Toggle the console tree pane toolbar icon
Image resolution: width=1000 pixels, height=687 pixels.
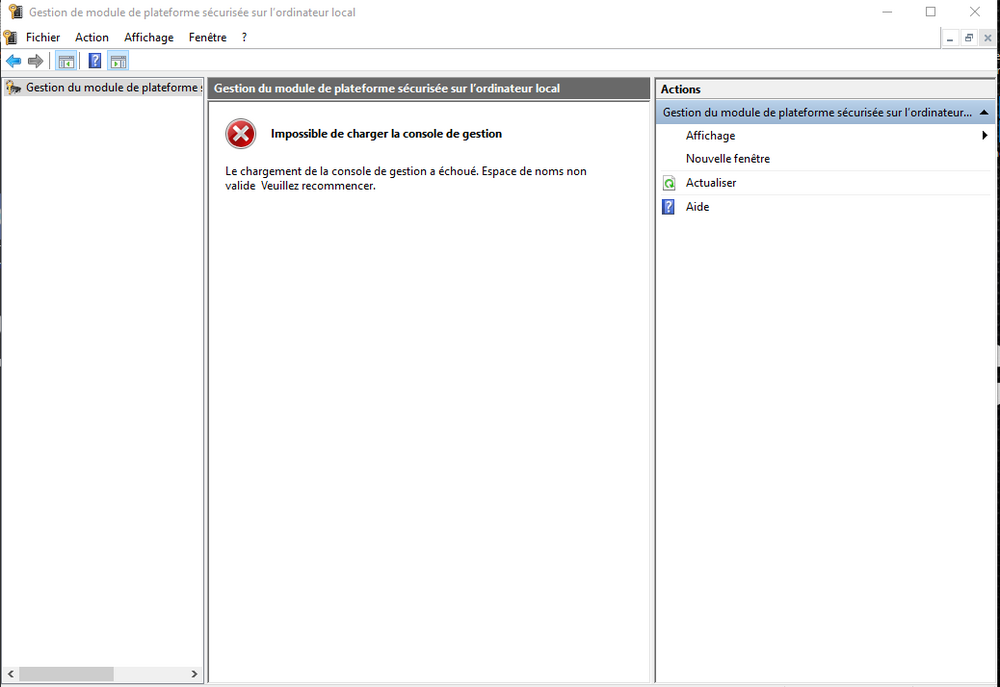pyautogui.click(x=66, y=61)
